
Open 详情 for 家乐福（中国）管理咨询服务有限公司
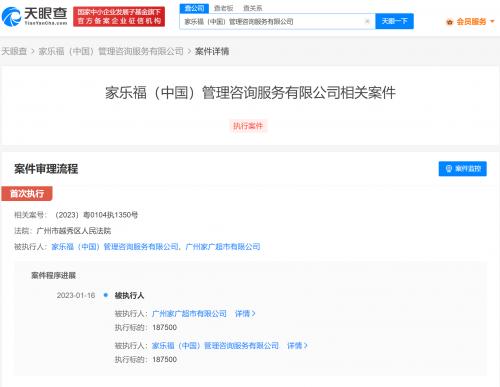(x=297, y=346)
